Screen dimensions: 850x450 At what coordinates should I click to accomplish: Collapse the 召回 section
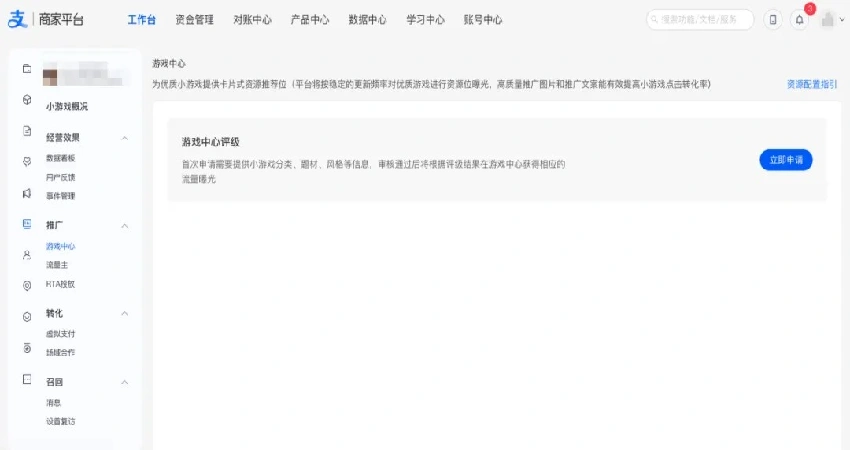pos(125,382)
